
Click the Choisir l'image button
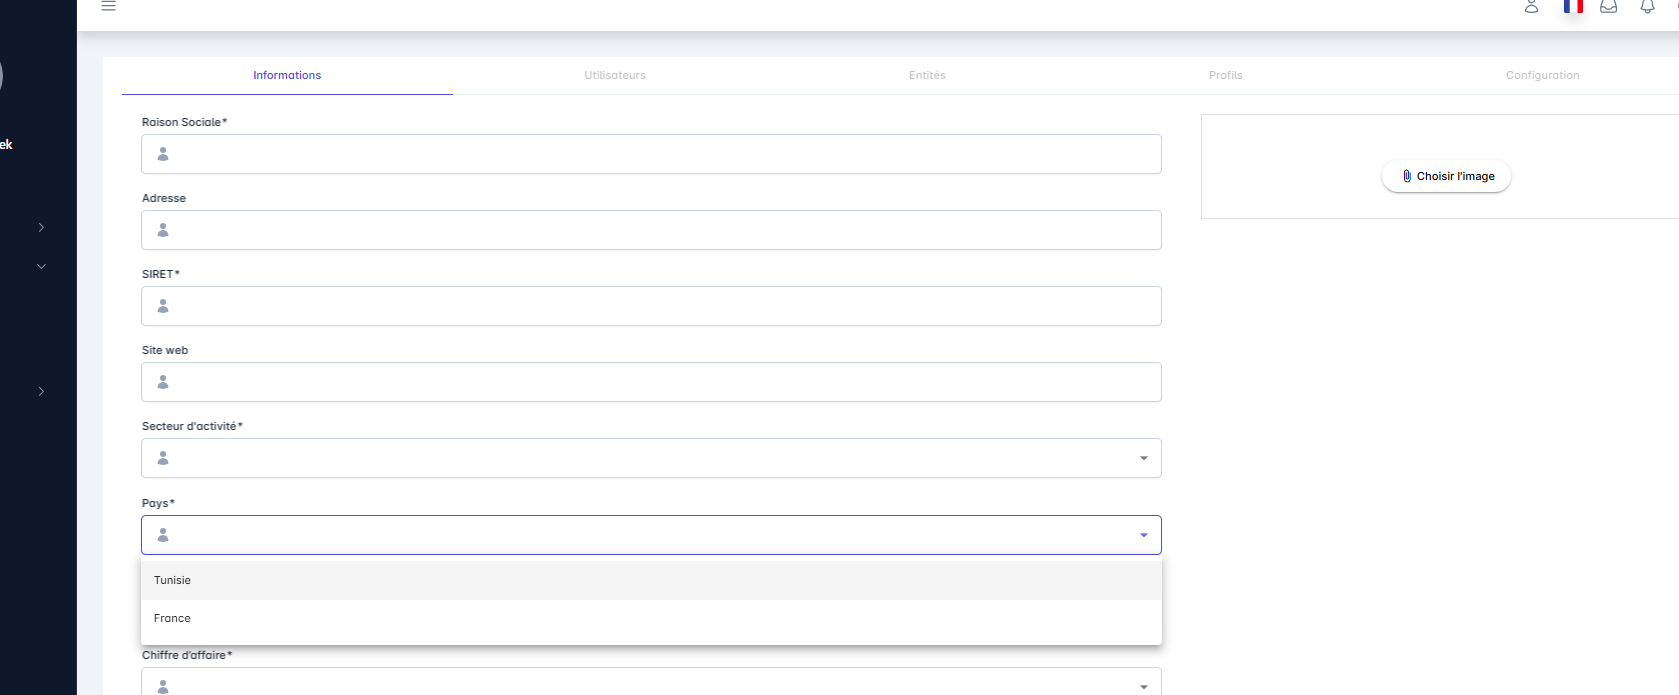click(1446, 176)
